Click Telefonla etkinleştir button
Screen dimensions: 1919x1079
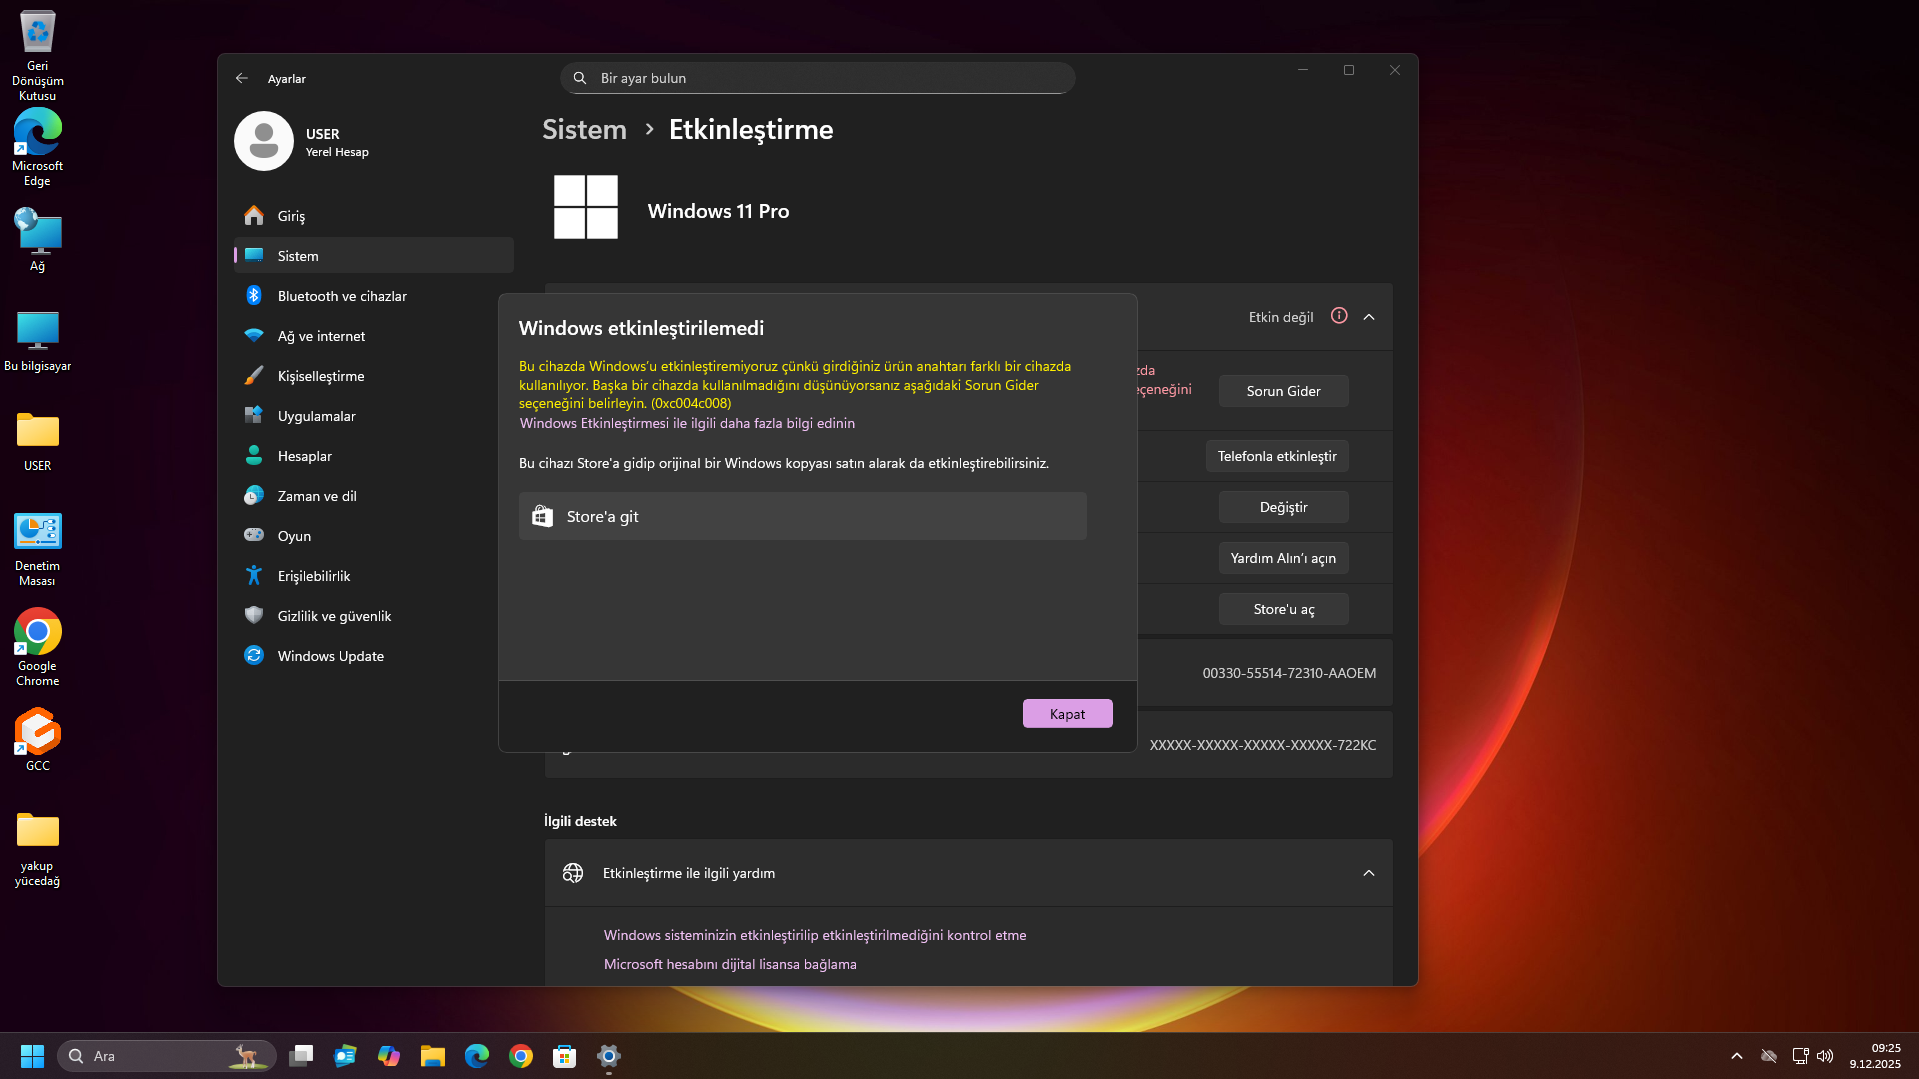[x=1277, y=456]
